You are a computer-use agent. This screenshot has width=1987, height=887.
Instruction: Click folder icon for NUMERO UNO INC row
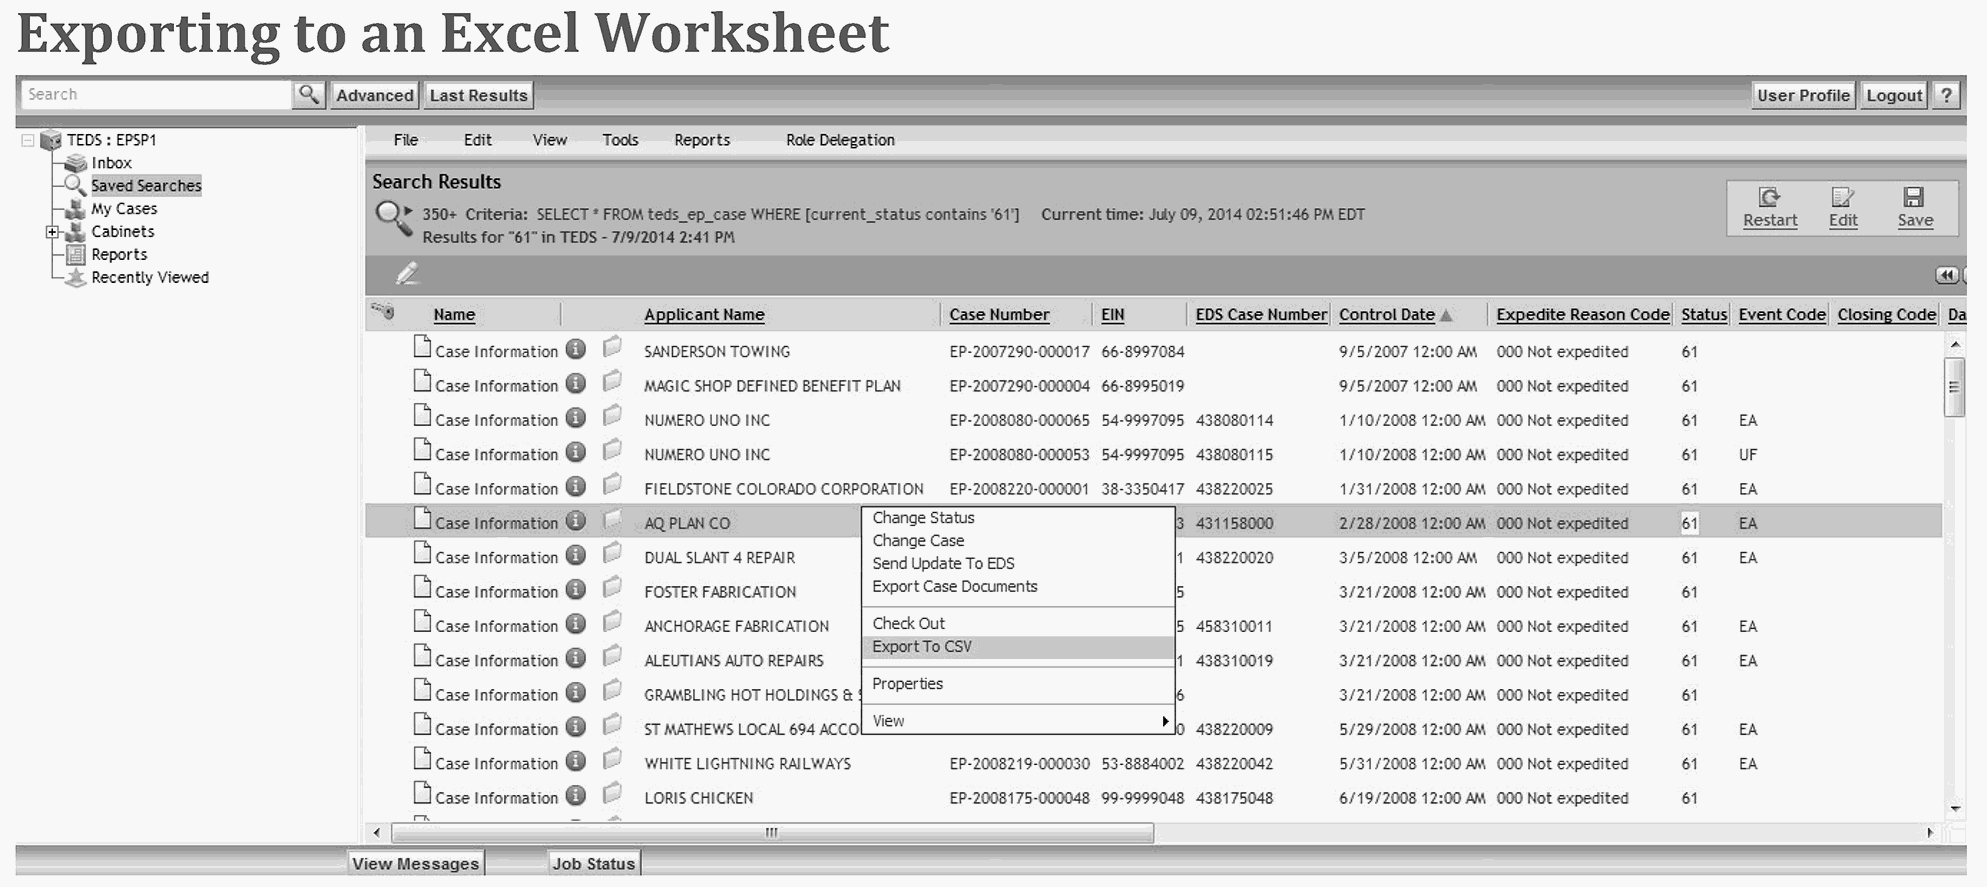coord(612,417)
